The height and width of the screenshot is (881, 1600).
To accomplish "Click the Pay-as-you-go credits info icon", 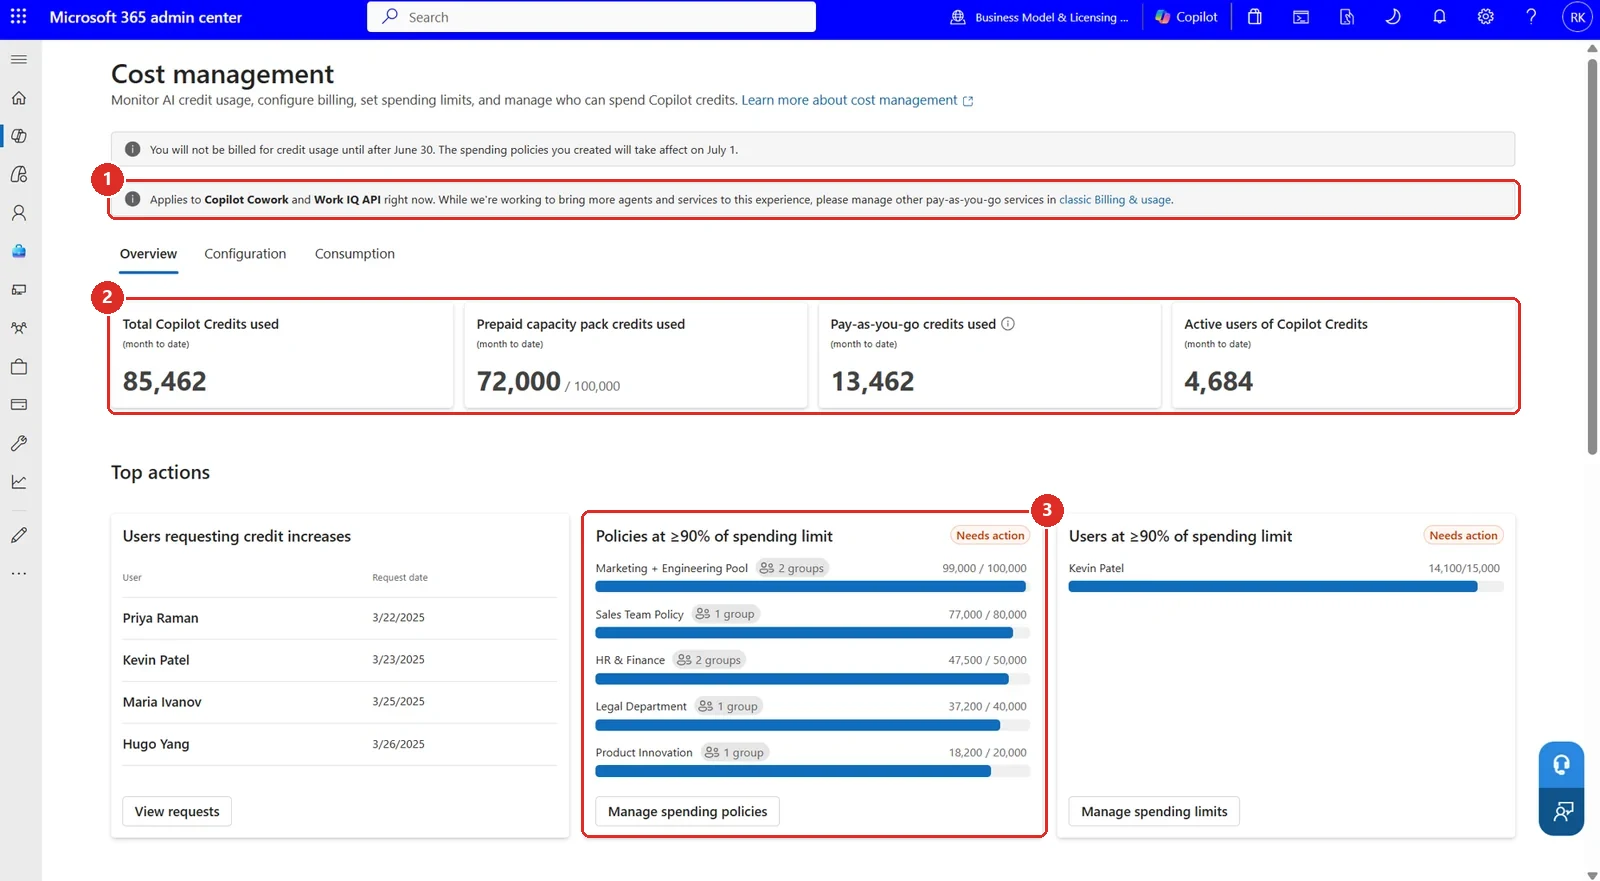I will tap(1008, 324).
